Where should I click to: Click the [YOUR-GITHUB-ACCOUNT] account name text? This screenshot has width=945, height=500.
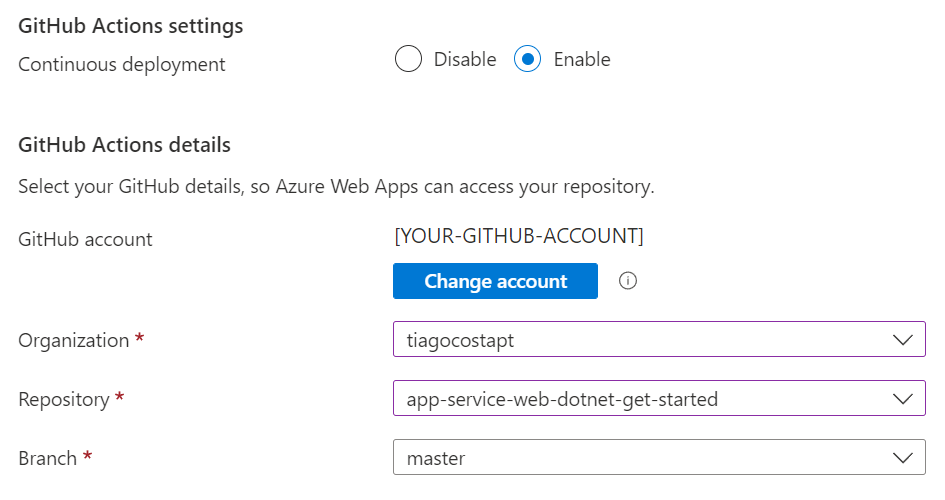(519, 237)
